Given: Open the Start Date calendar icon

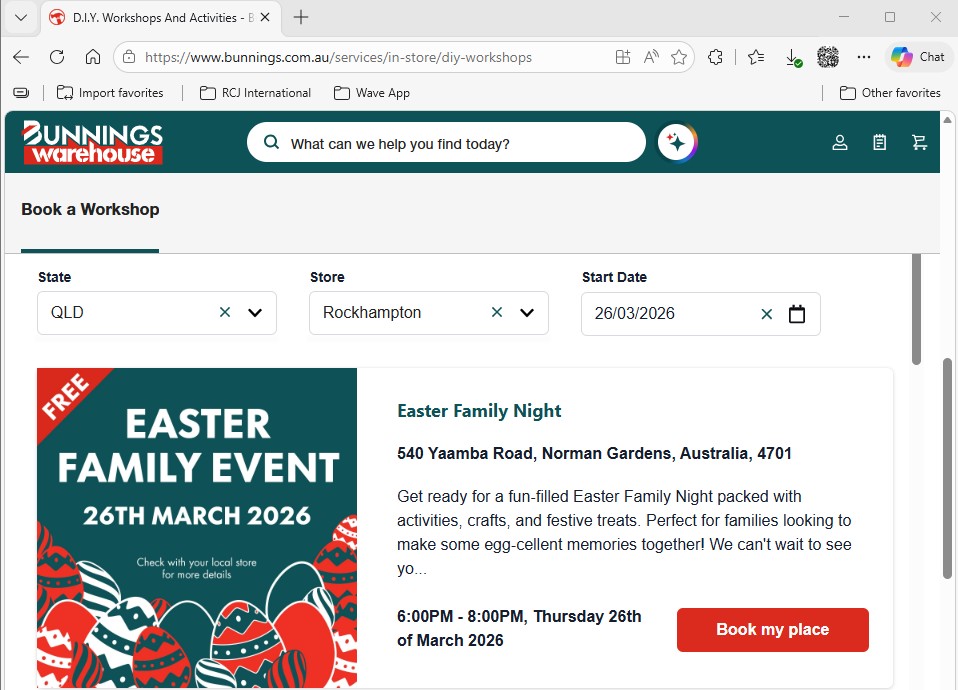Looking at the screenshot, I should 797,314.
